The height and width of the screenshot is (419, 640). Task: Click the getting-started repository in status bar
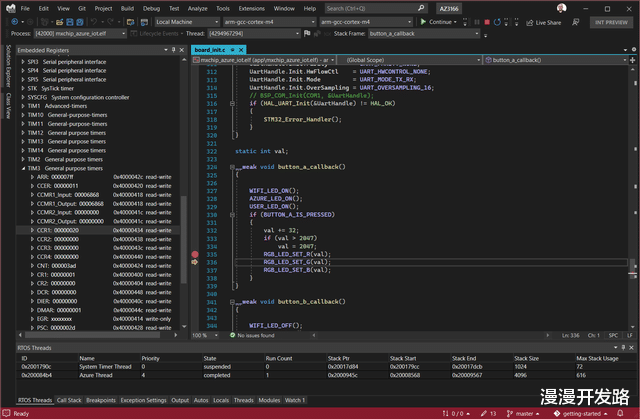click(581, 413)
